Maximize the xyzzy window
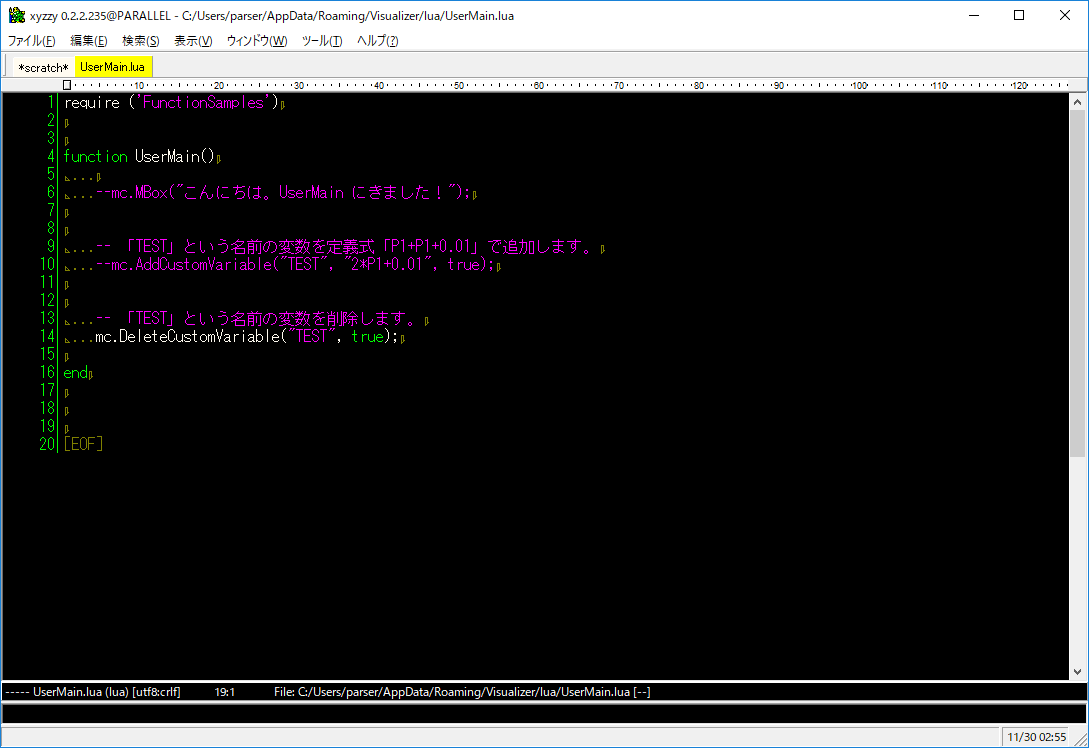Viewport: 1089px width, 748px height. click(1019, 15)
